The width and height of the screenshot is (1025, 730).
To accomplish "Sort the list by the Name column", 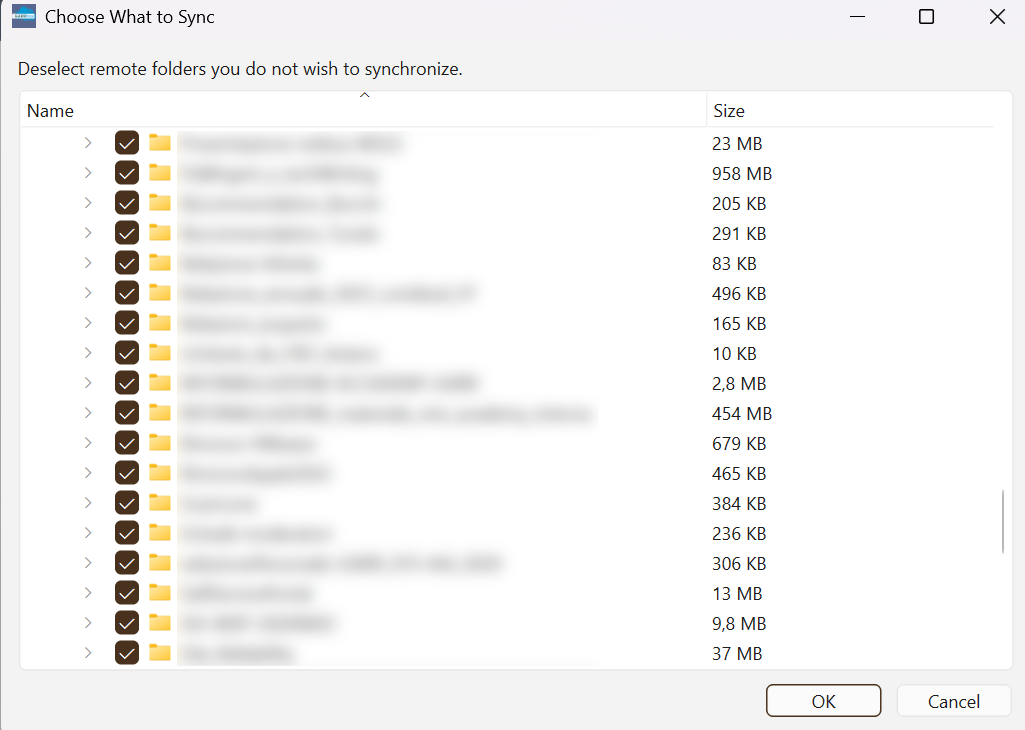I will tap(50, 110).
